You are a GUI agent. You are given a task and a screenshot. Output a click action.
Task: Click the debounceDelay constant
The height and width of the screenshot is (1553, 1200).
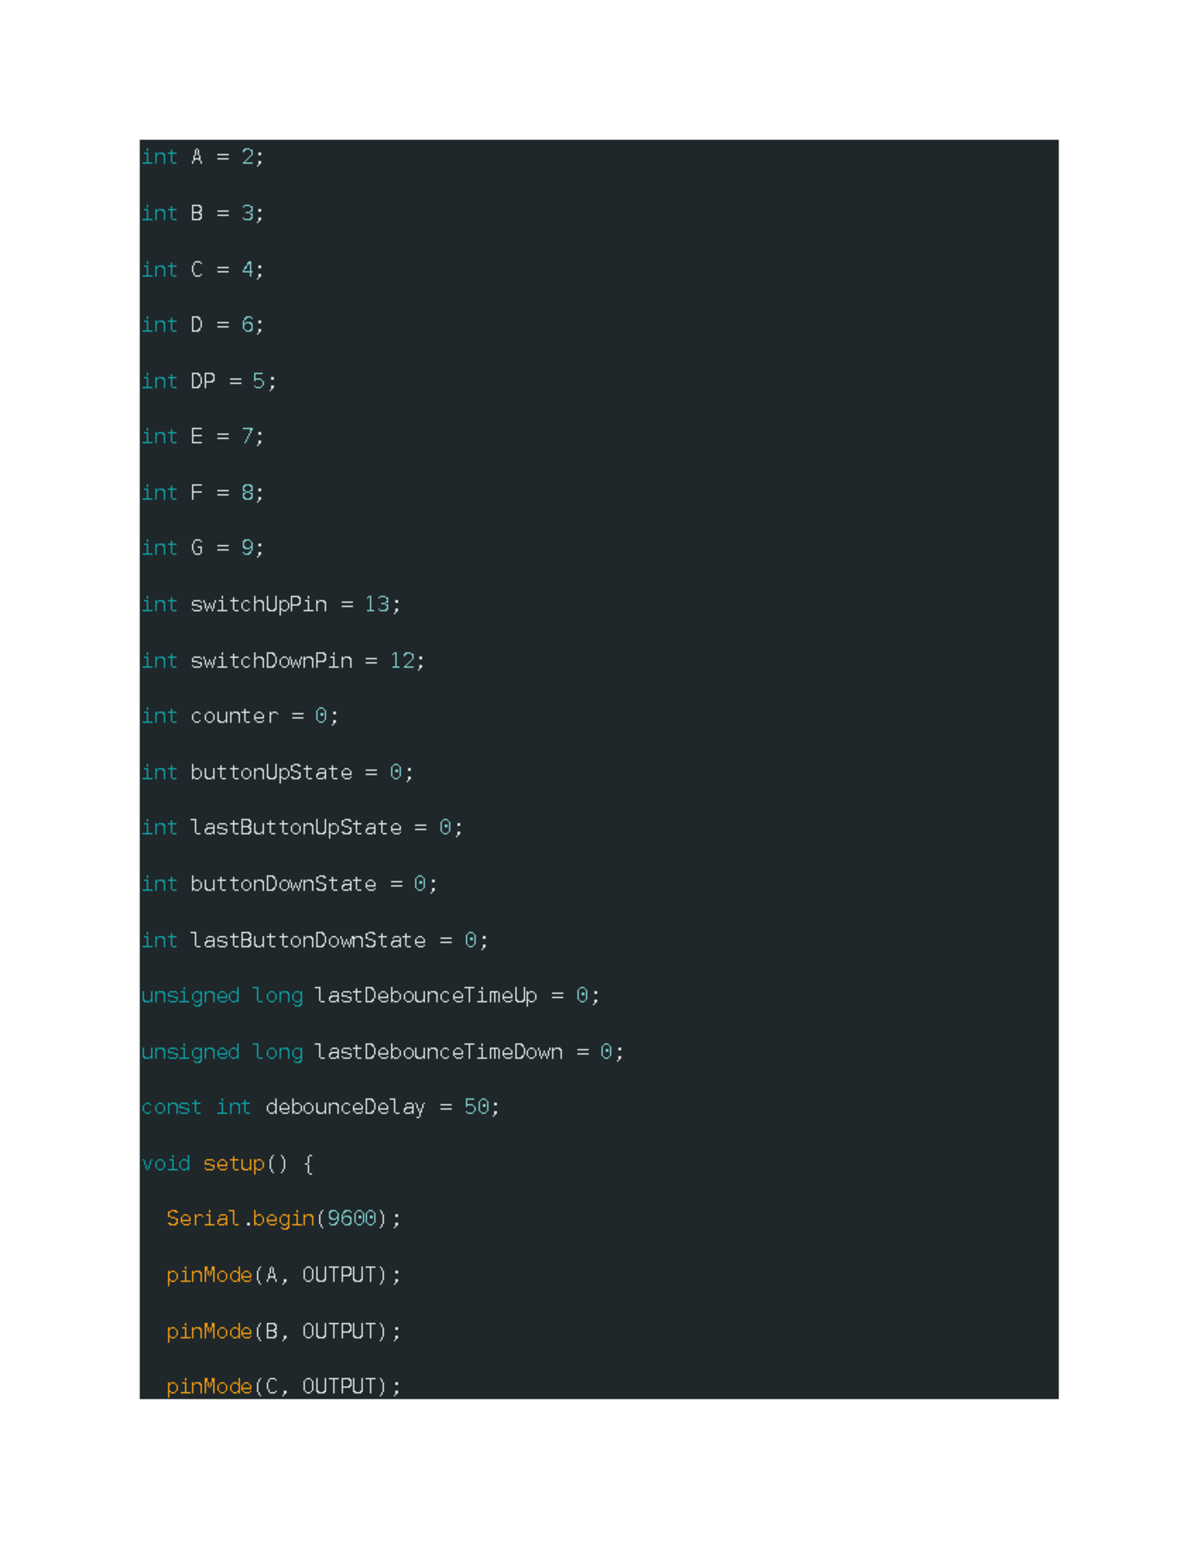[345, 1108]
